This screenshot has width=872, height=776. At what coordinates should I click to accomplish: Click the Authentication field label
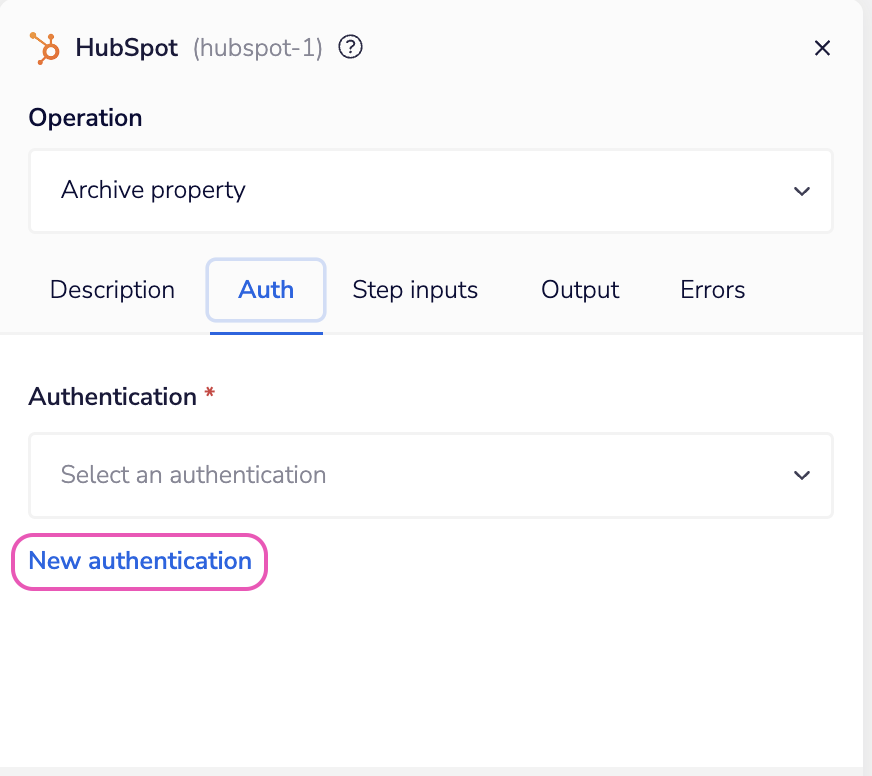click(112, 396)
